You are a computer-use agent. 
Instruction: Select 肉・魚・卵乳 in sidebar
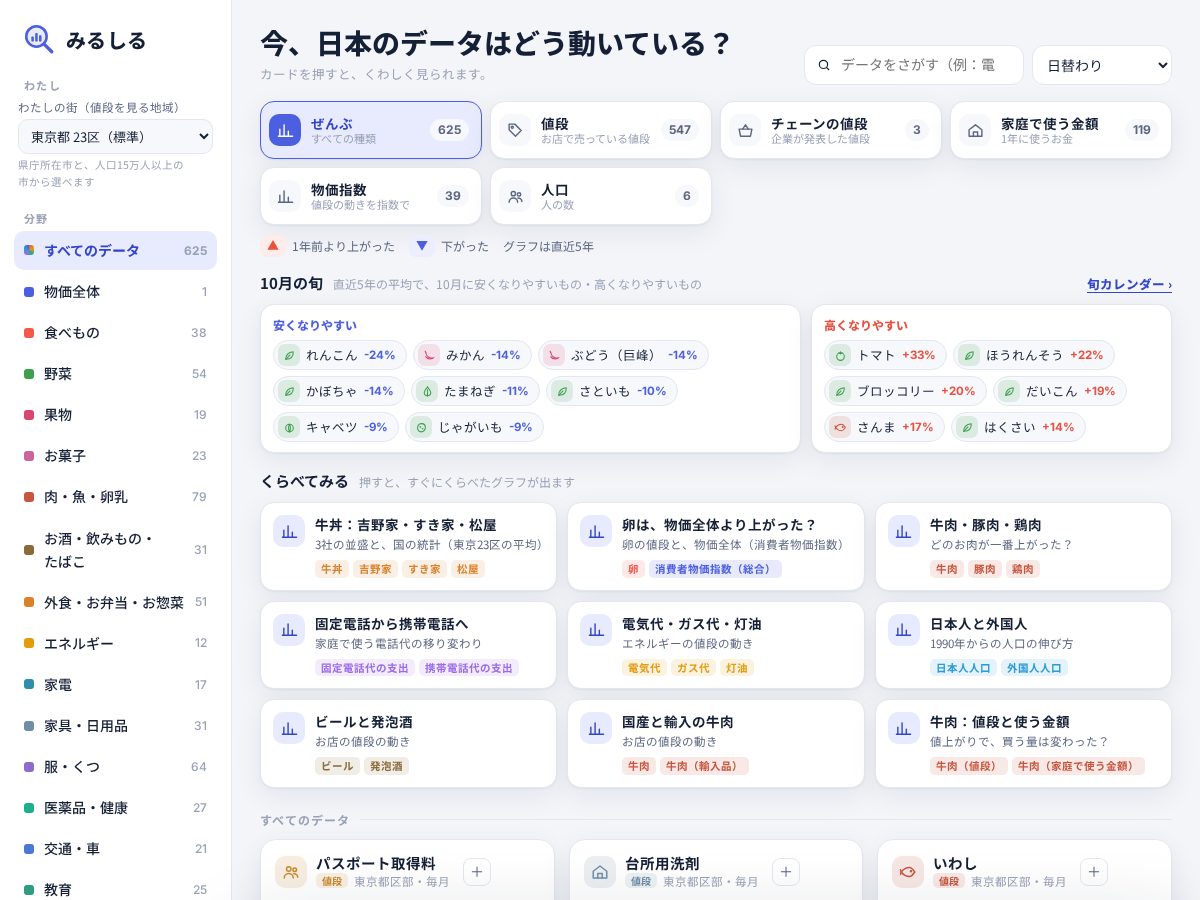[x=115, y=496]
